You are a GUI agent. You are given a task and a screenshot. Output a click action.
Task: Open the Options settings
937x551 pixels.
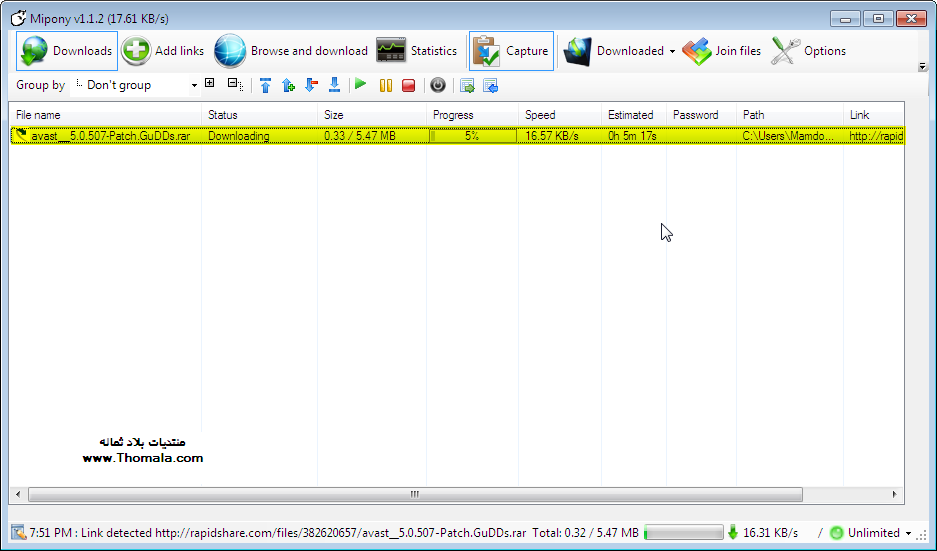[x=809, y=51]
